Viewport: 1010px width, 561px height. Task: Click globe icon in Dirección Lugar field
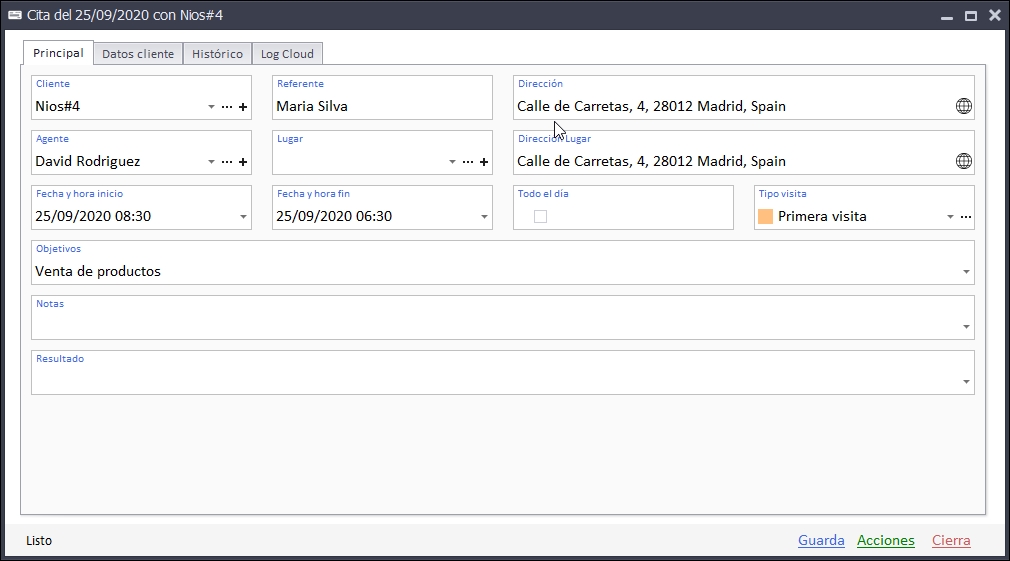point(964,161)
